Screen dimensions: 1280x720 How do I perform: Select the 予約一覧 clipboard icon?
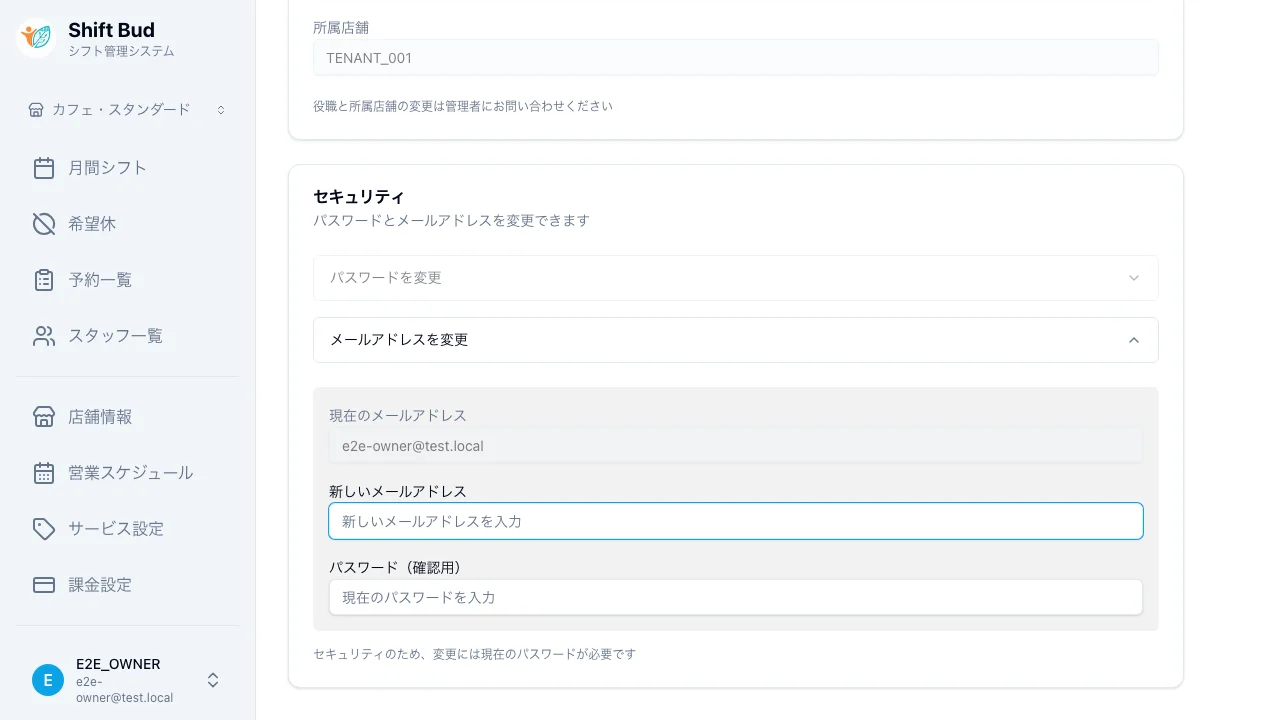coord(44,279)
